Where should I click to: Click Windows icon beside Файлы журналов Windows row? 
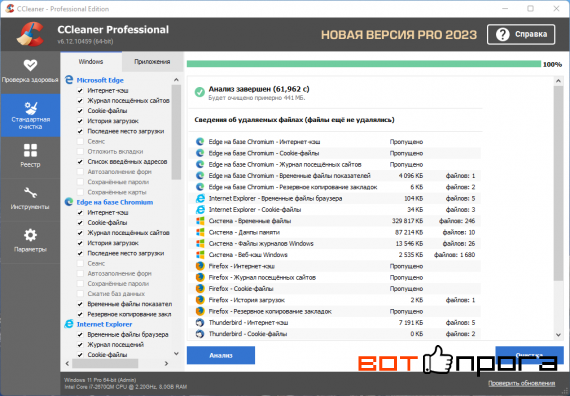click(200, 243)
